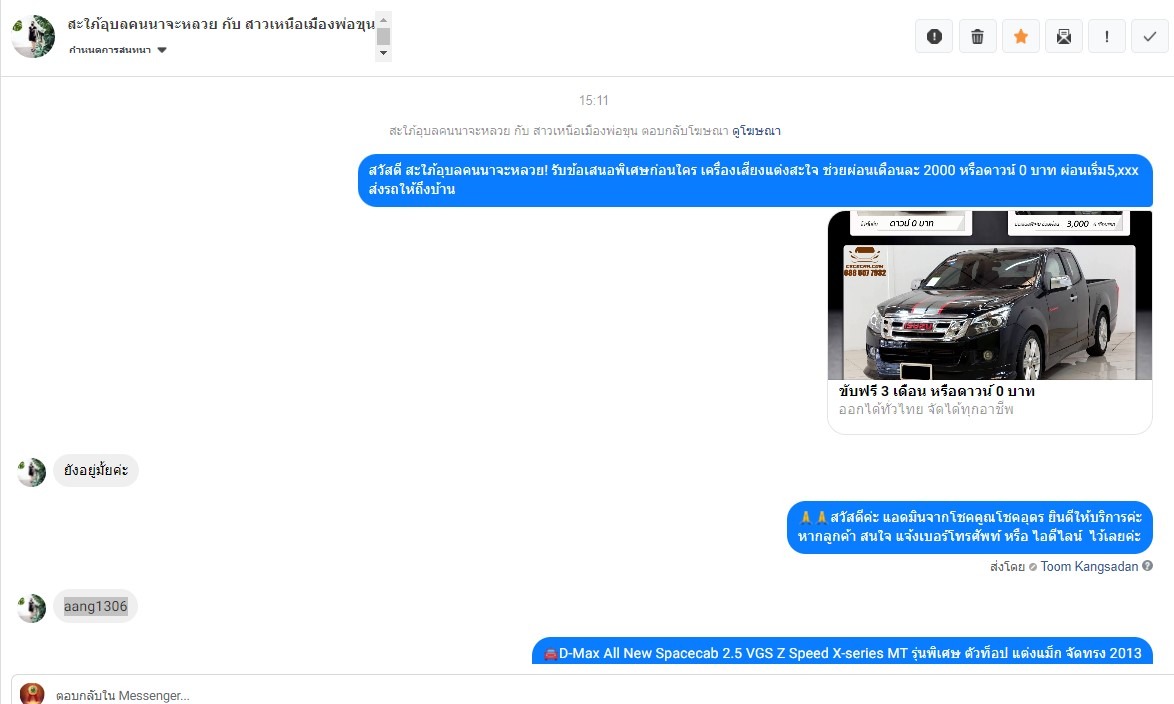Select ad title 'ขับฟรี 3 เดือน หรือดาวน์ 0 บาท'
This screenshot has height=704, width=1174.
937,391
